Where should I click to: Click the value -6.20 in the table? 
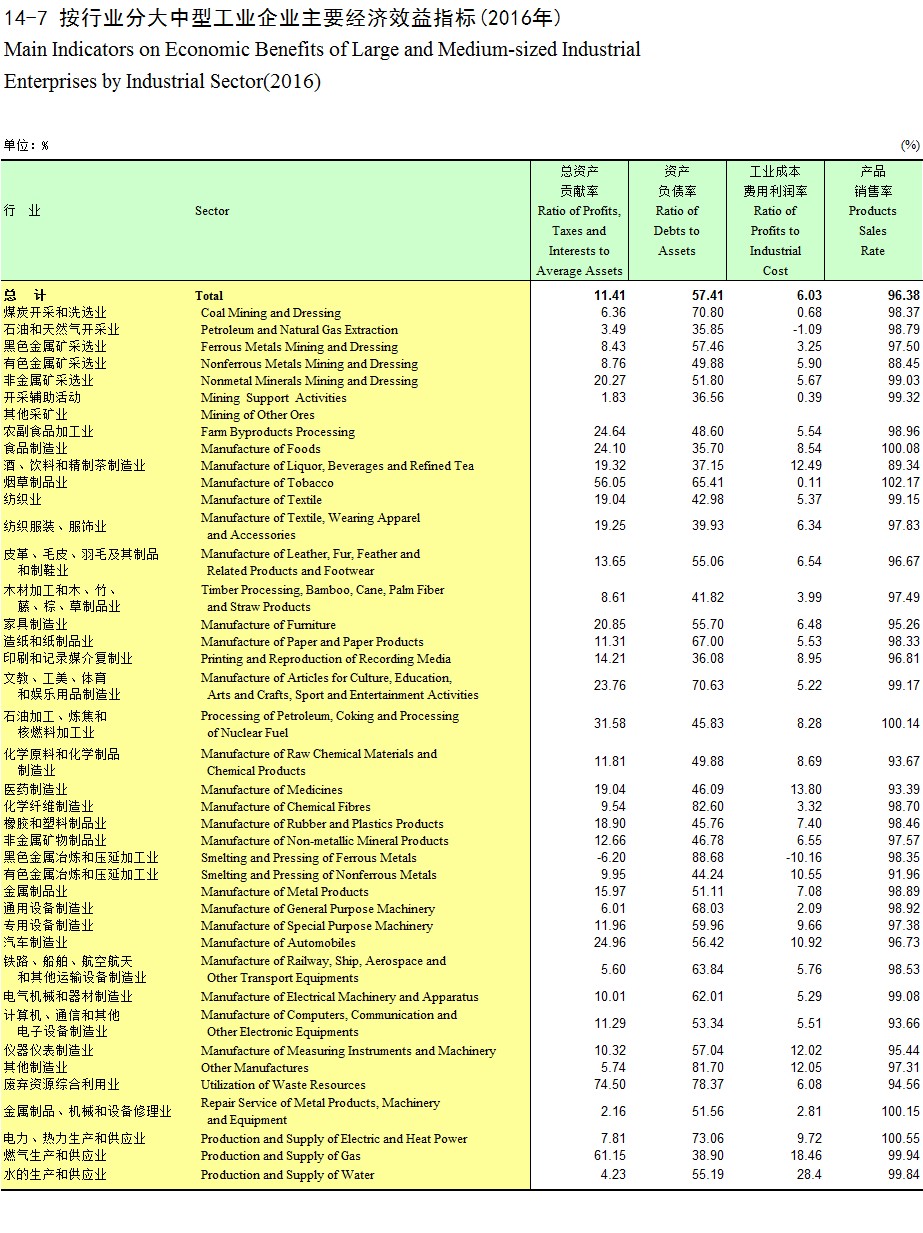pyautogui.click(x=609, y=858)
